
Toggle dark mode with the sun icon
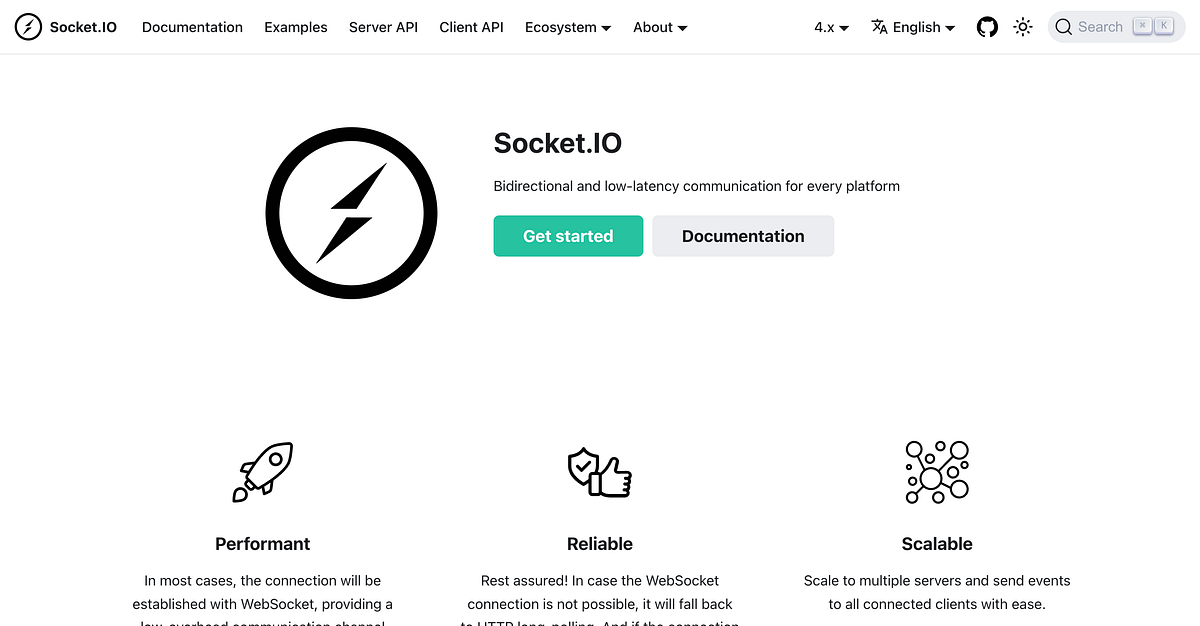point(1022,27)
